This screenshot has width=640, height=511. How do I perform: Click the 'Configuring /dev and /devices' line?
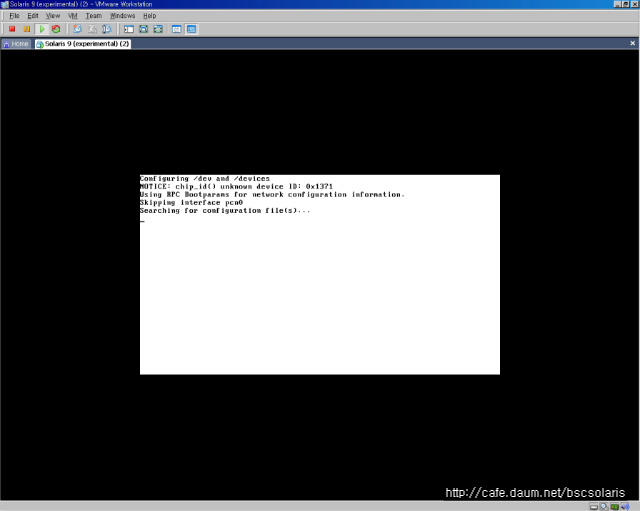(205, 179)
